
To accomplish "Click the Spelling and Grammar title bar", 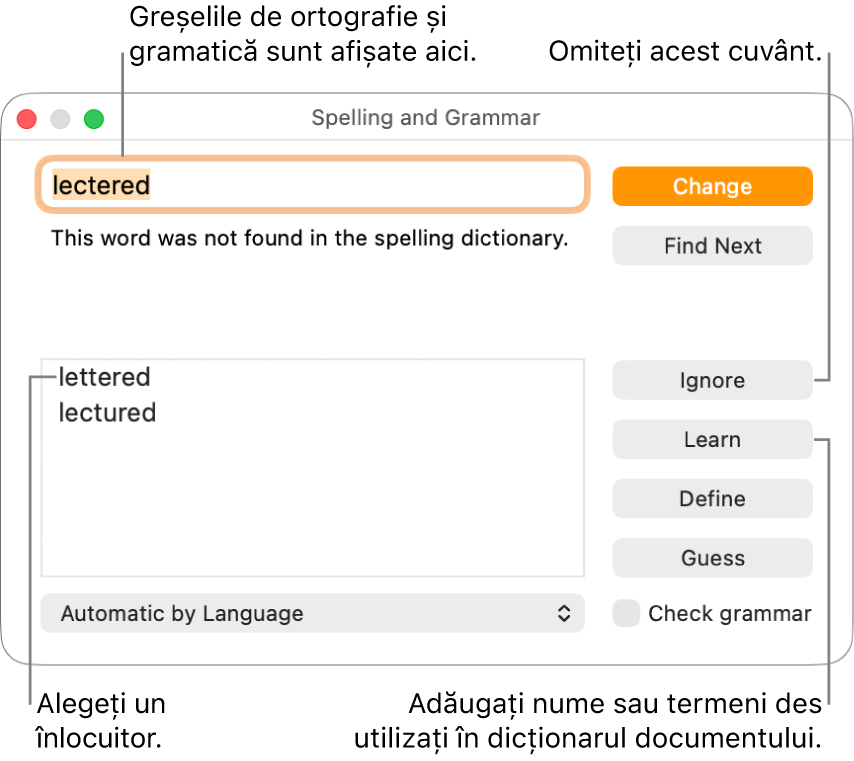I will 426,118.
